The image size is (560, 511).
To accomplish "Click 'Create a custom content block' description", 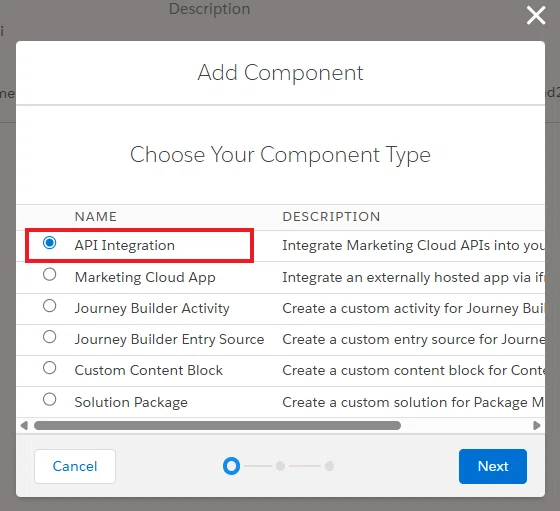I will coord(414,370).
